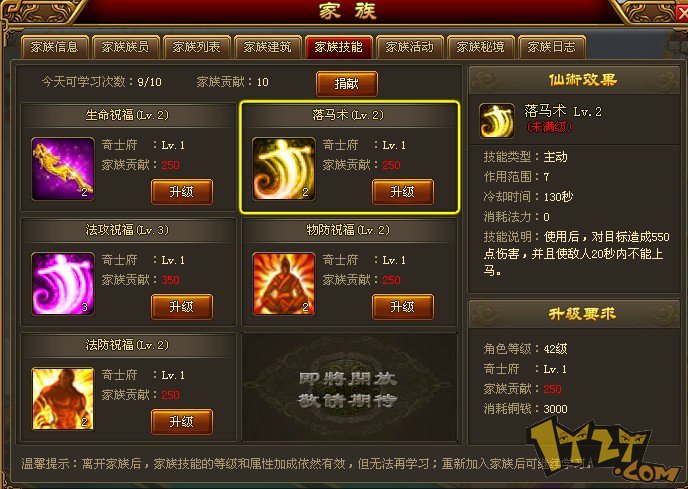View the 家族活动 tab
The height and width of the screenshot is (489, 688).
tap(409, 47)
